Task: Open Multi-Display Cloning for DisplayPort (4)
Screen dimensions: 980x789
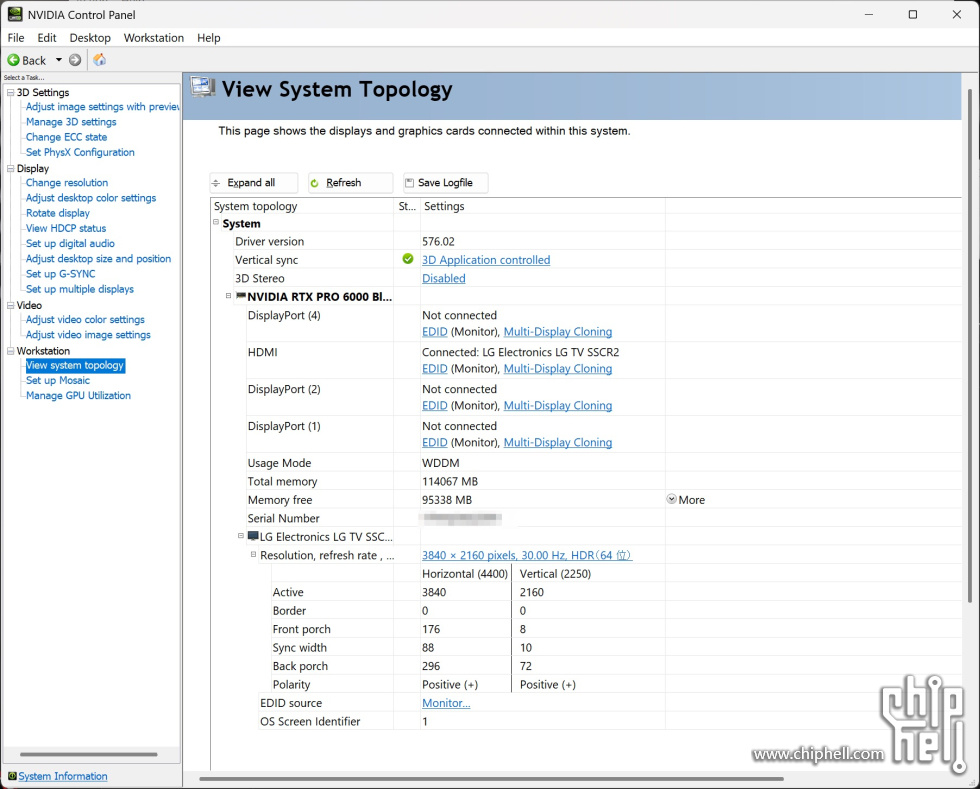Action: point(558,332)
